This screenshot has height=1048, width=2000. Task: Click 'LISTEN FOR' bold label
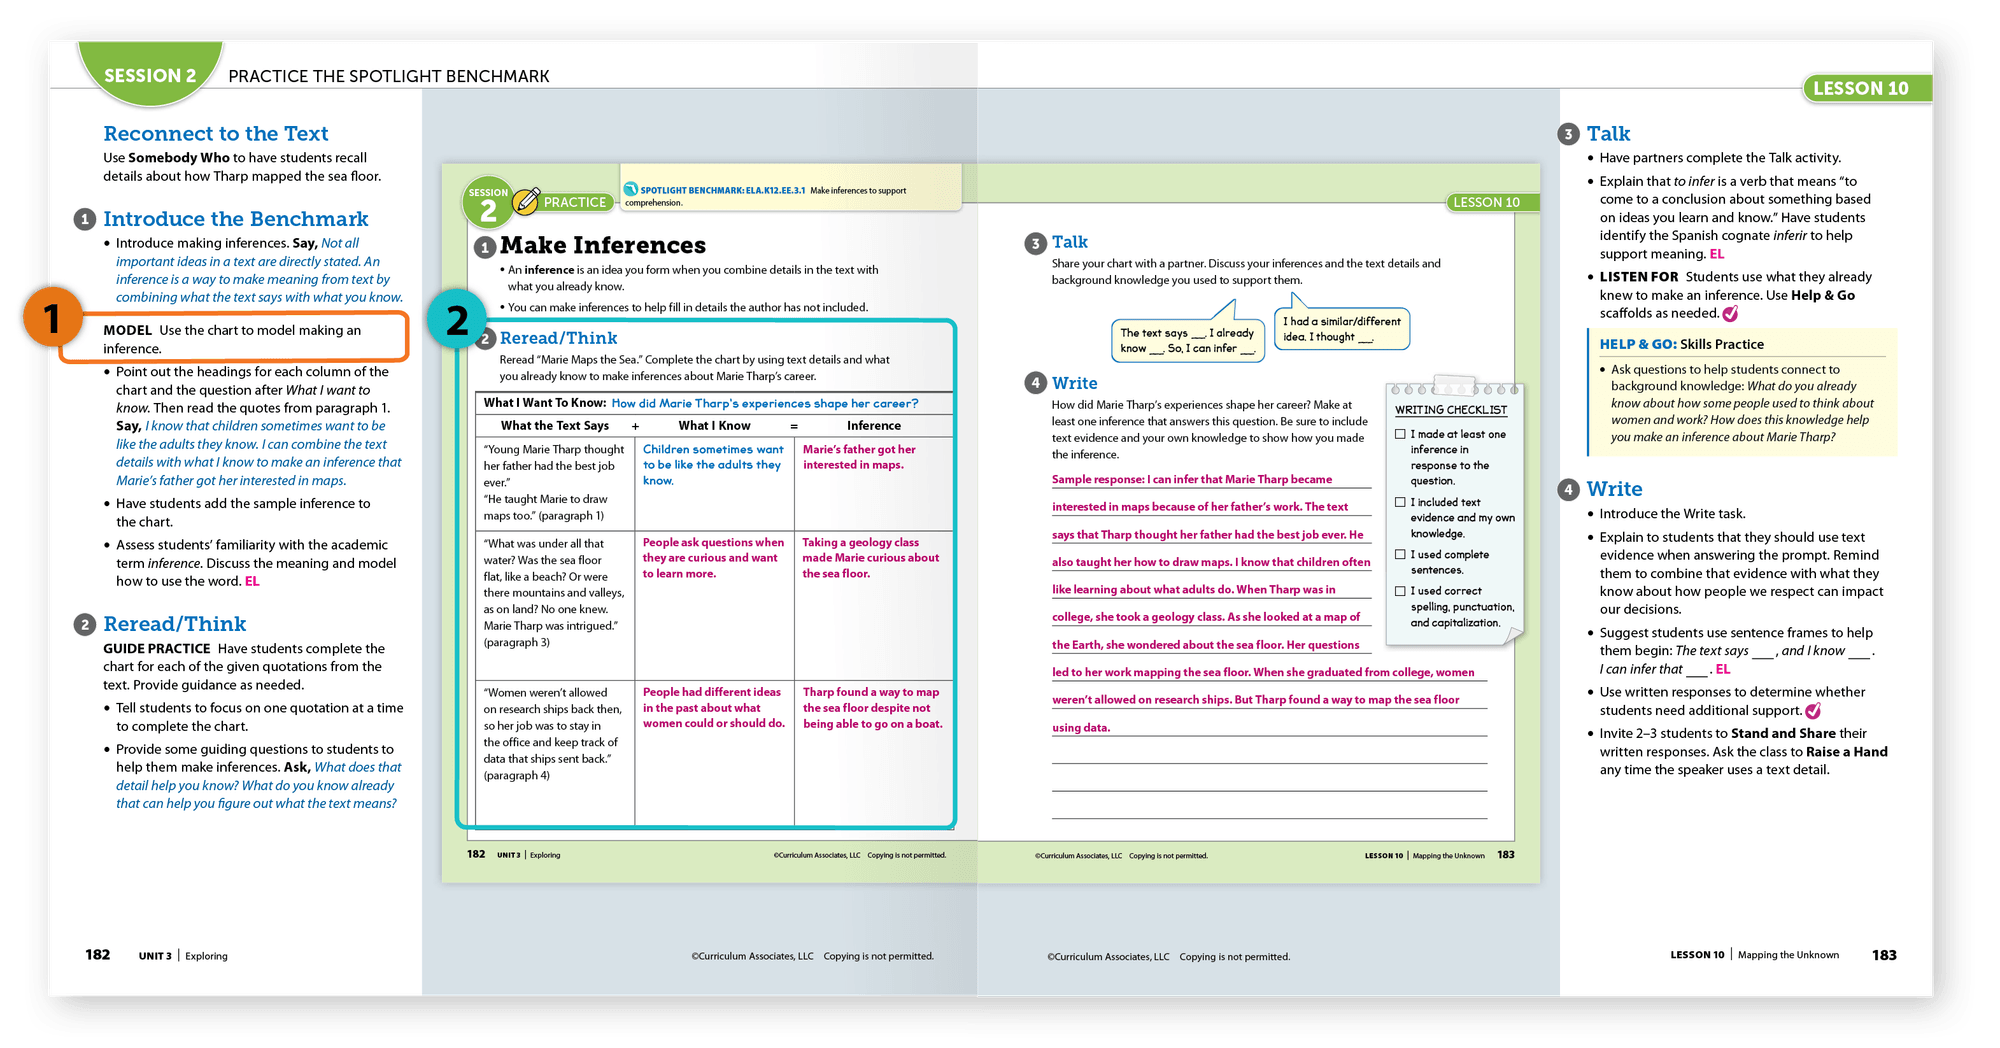(1639, 277)
